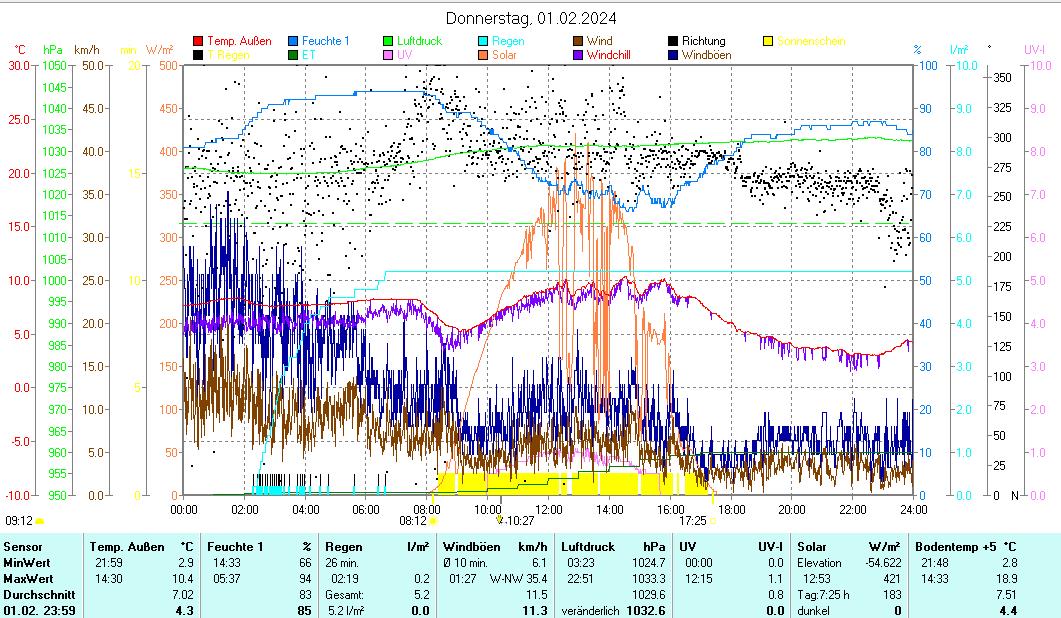The width and height of the screenshot is (1061, 618).
Task: Click the 'Durchschnitt' row label
Action: [x=39, y=595]
